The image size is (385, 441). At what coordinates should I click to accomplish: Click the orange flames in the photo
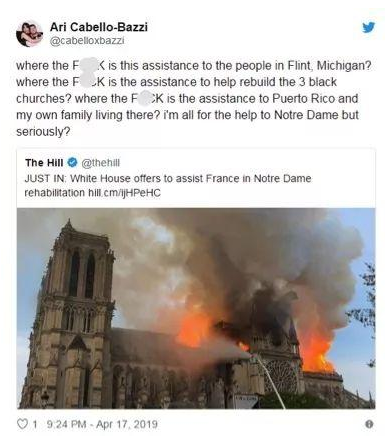(x=195, y=328)
